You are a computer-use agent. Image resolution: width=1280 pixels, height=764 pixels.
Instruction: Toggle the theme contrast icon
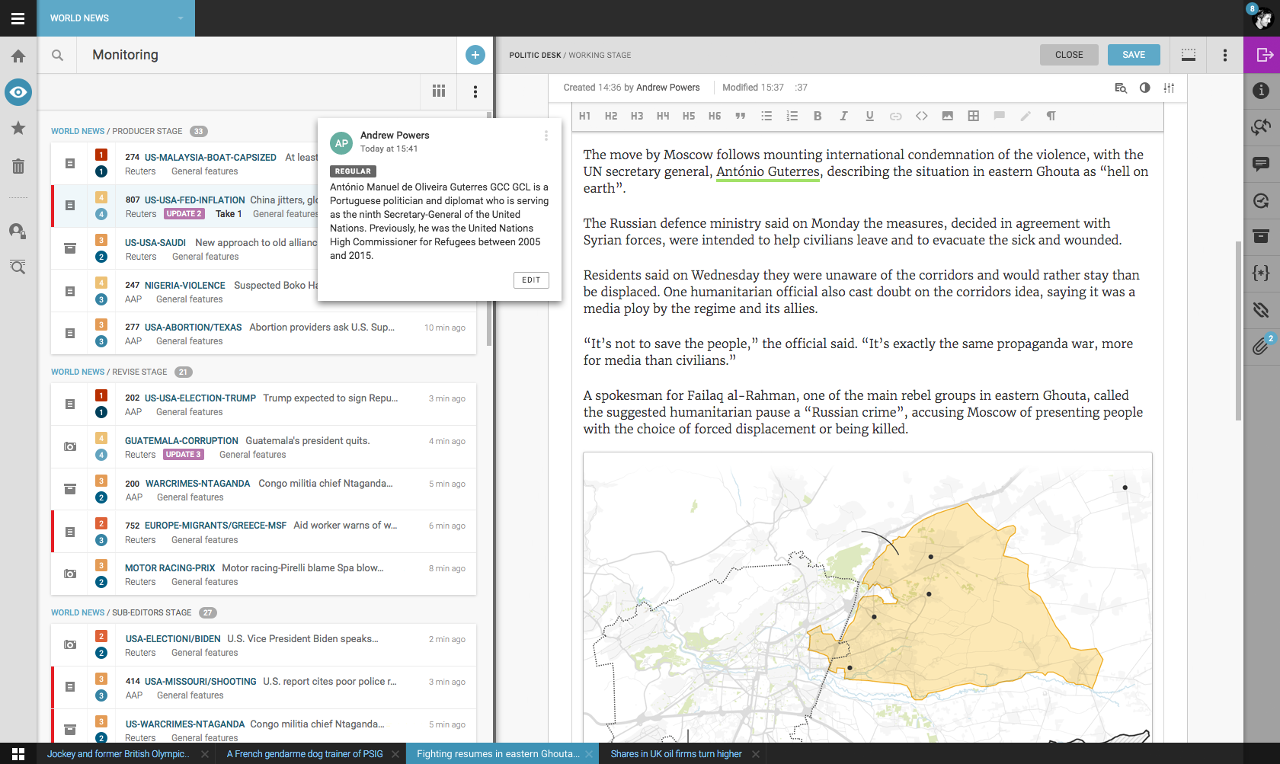click(1145, 88)
